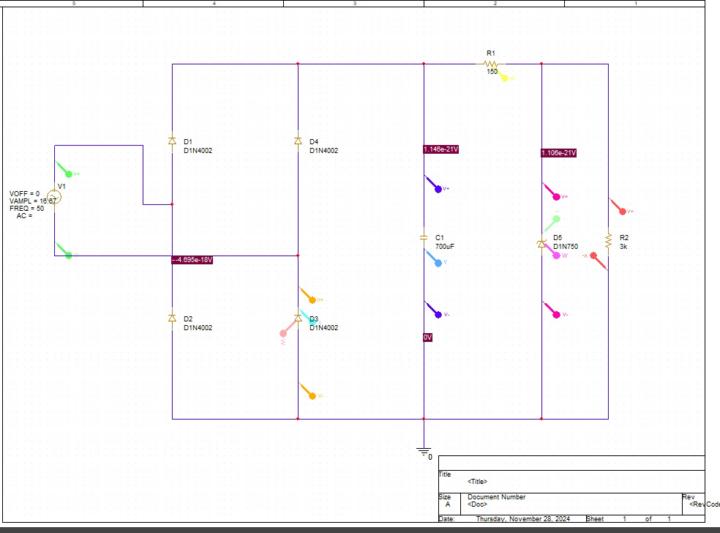Select the D1 diode symbol
Screen dimensions: 720x533
[172, 140]
